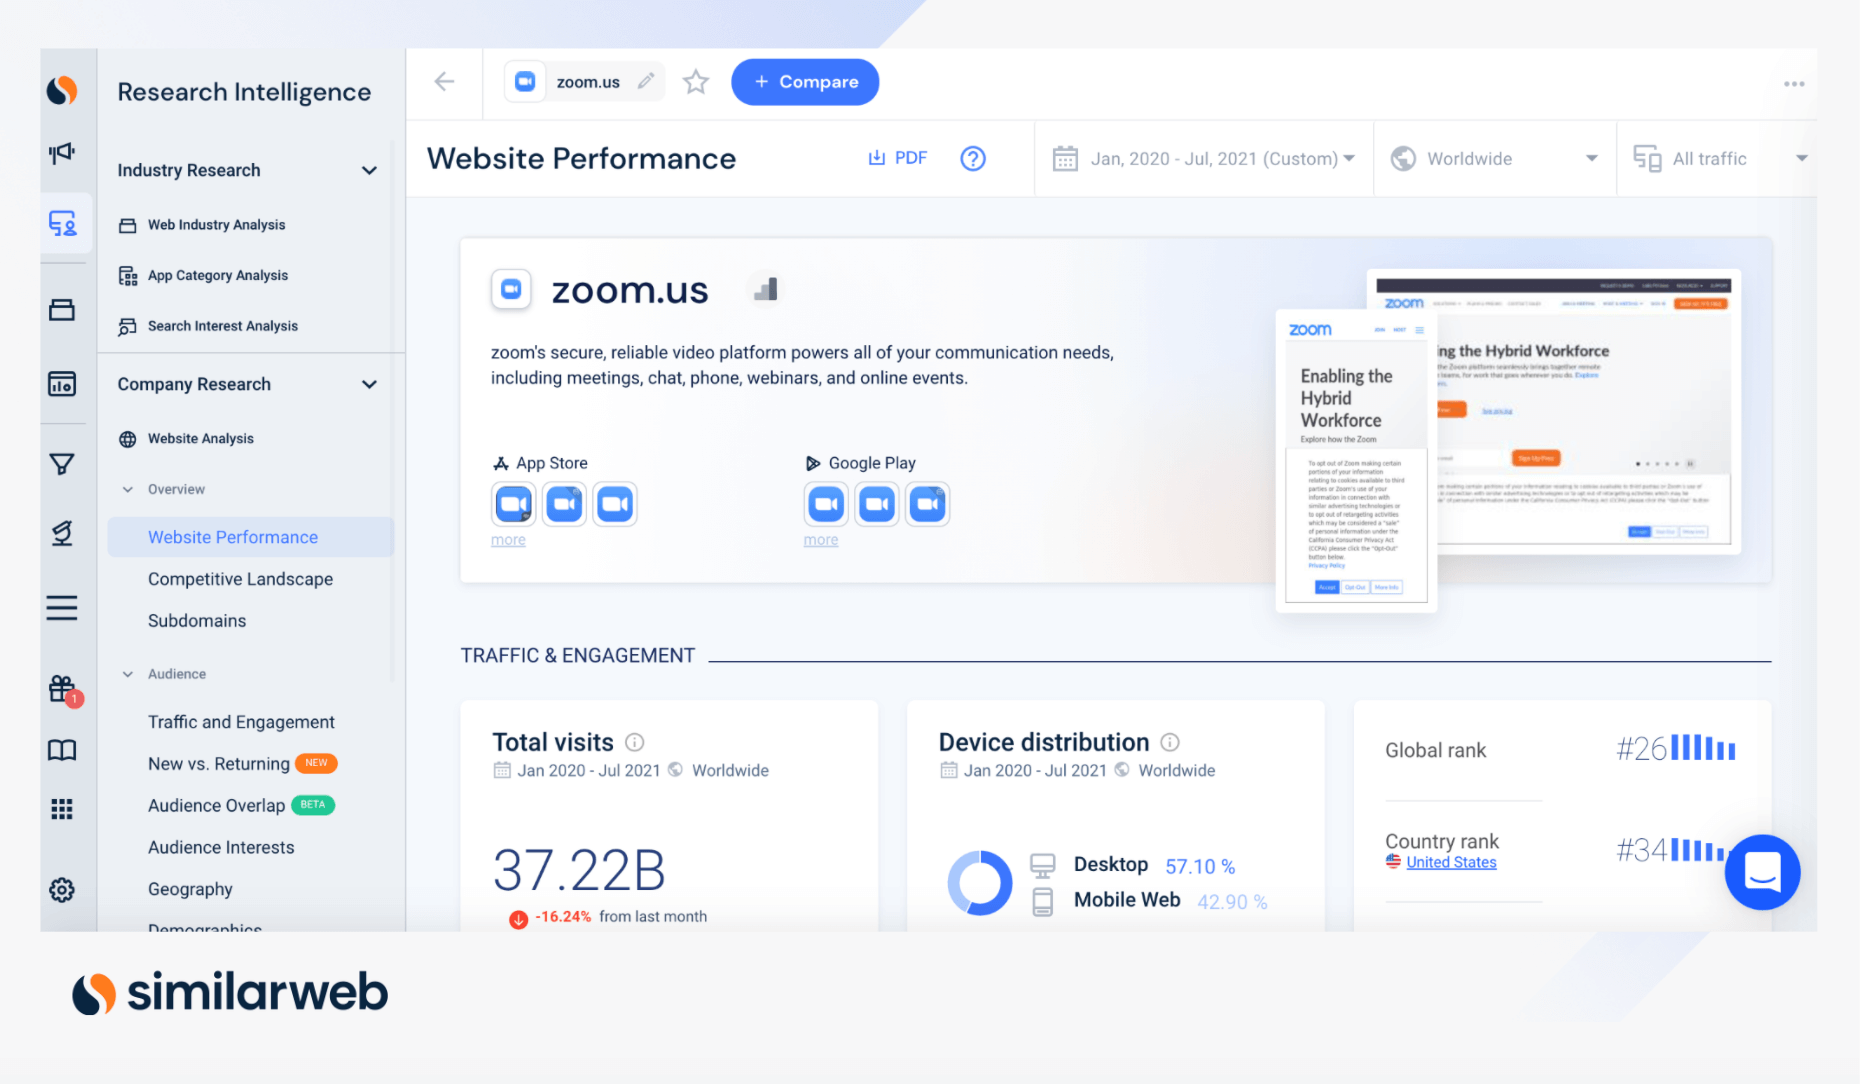The image size is (1860, 1084).
Task: Collapse the Overview group
Action: pyautogui.click(x=128, y=489)
